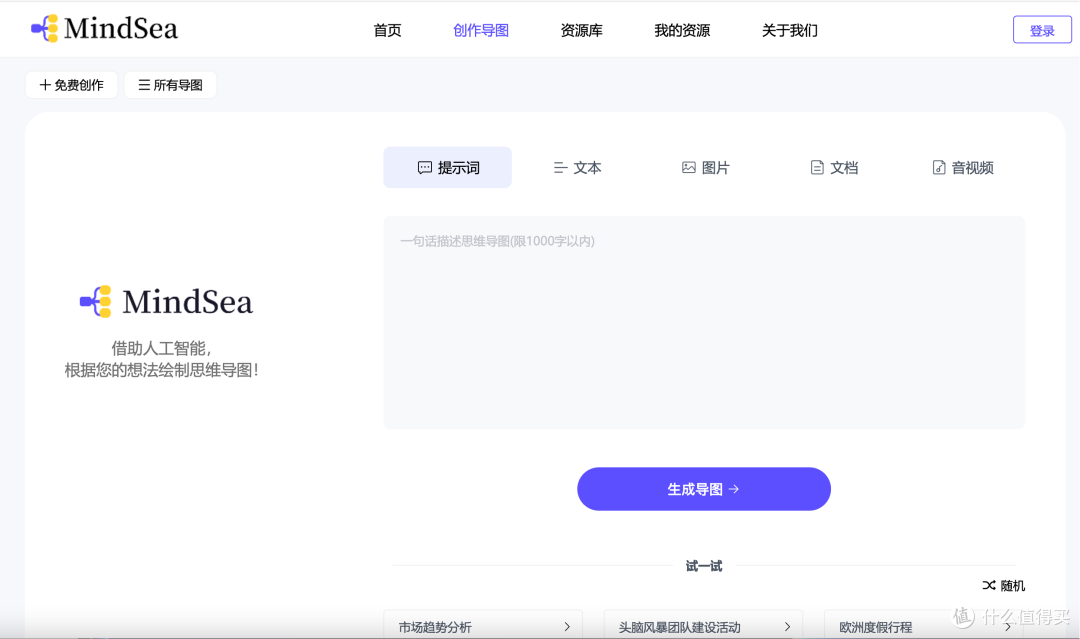
Task: Click the 免费创作 button
Action: pos(72,85)
